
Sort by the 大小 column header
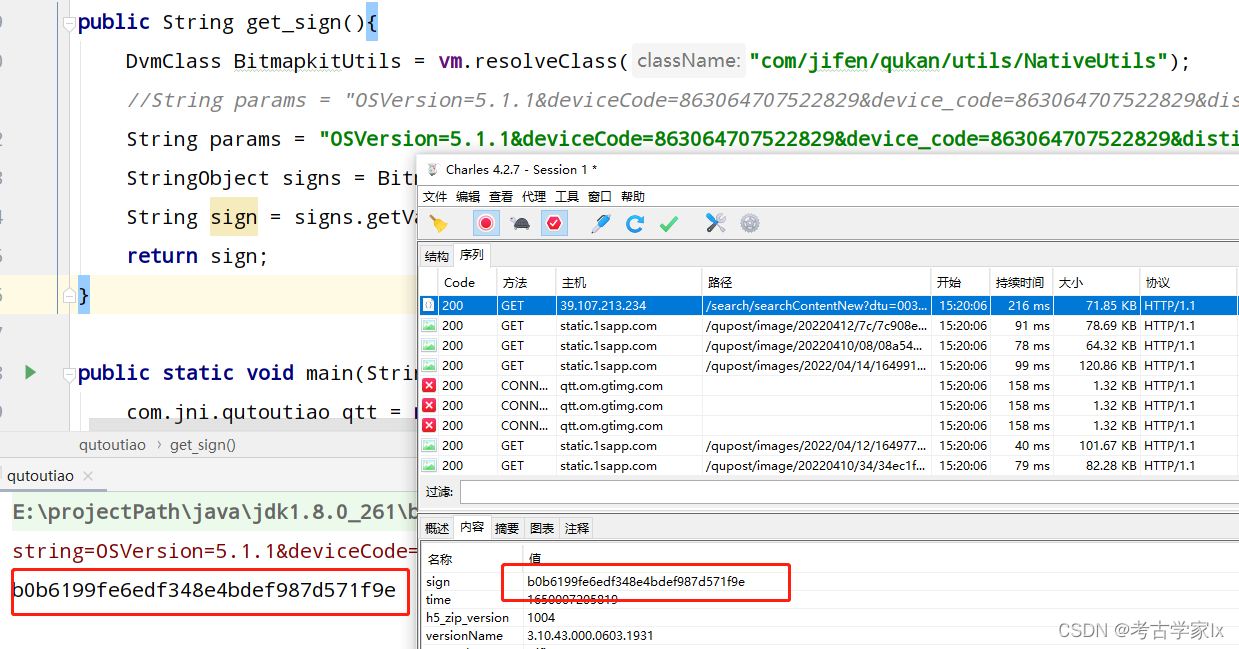[1097, 282]
